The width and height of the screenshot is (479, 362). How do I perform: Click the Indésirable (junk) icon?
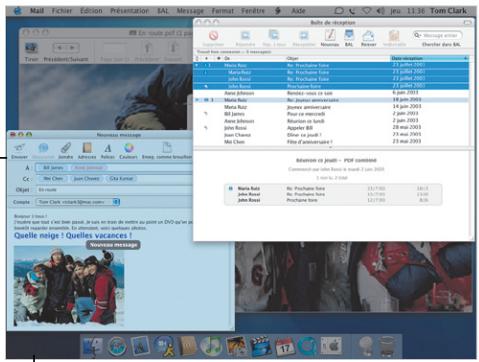point(394,35)
